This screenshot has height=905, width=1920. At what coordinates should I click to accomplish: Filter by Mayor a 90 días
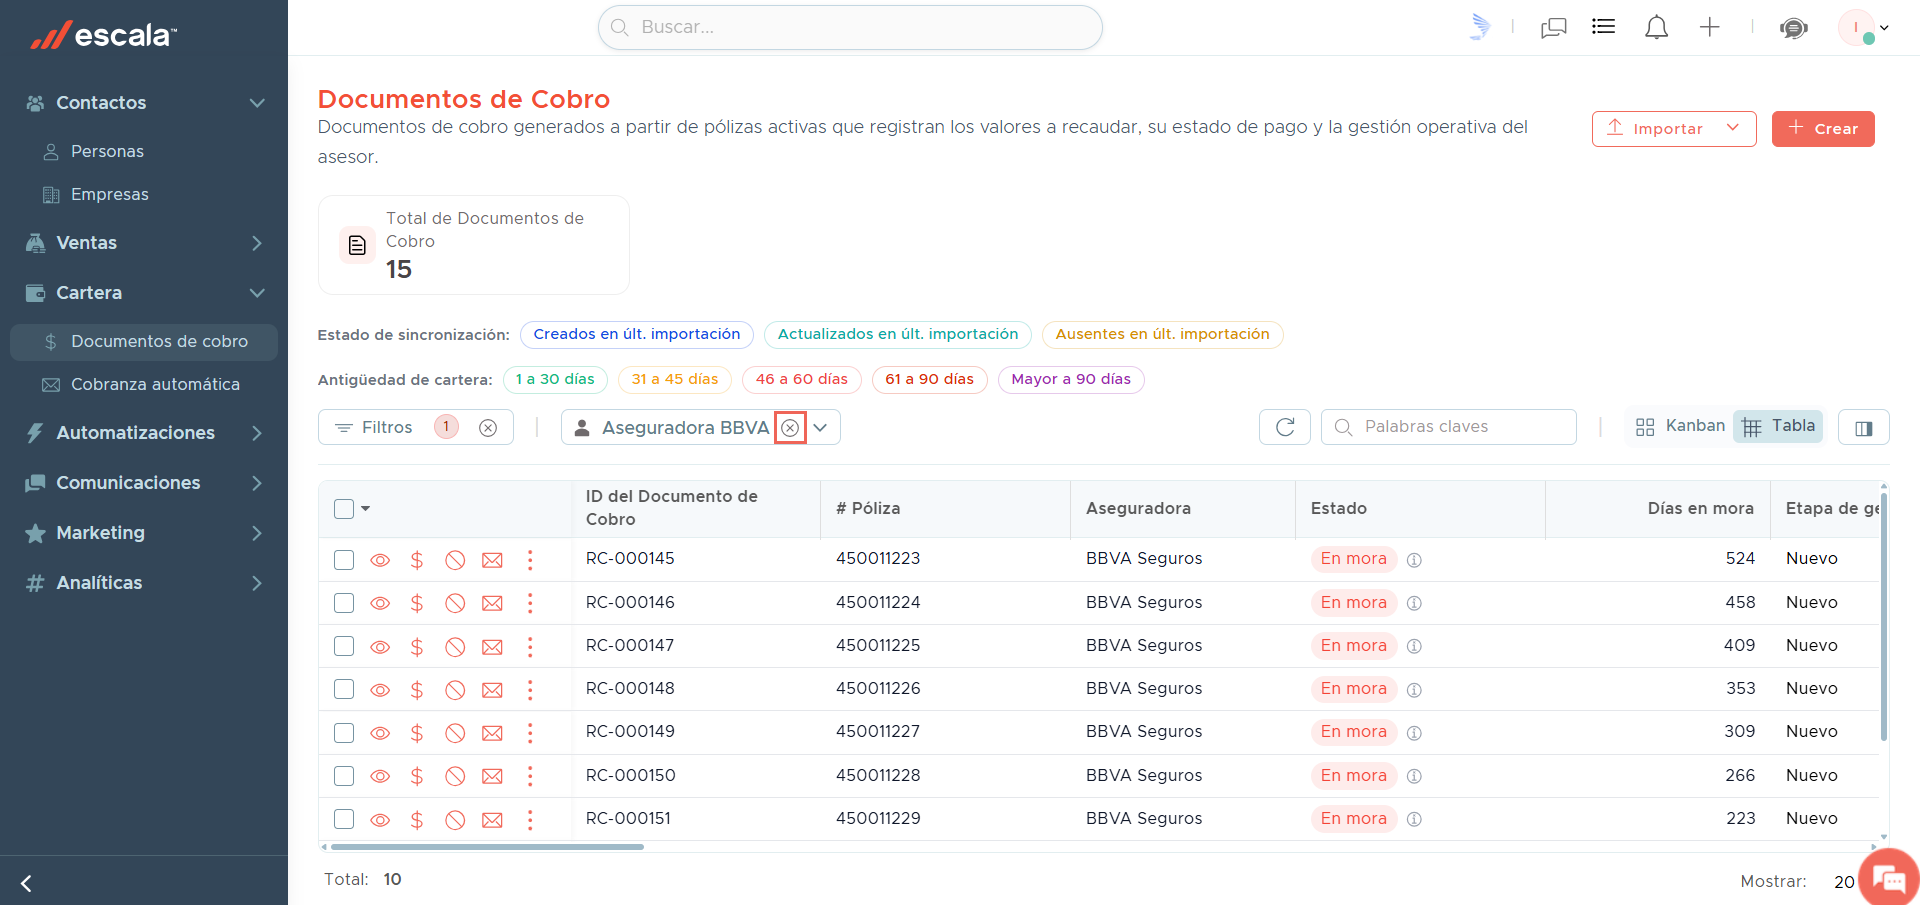pyautogui.click(x=1071, y=380)
